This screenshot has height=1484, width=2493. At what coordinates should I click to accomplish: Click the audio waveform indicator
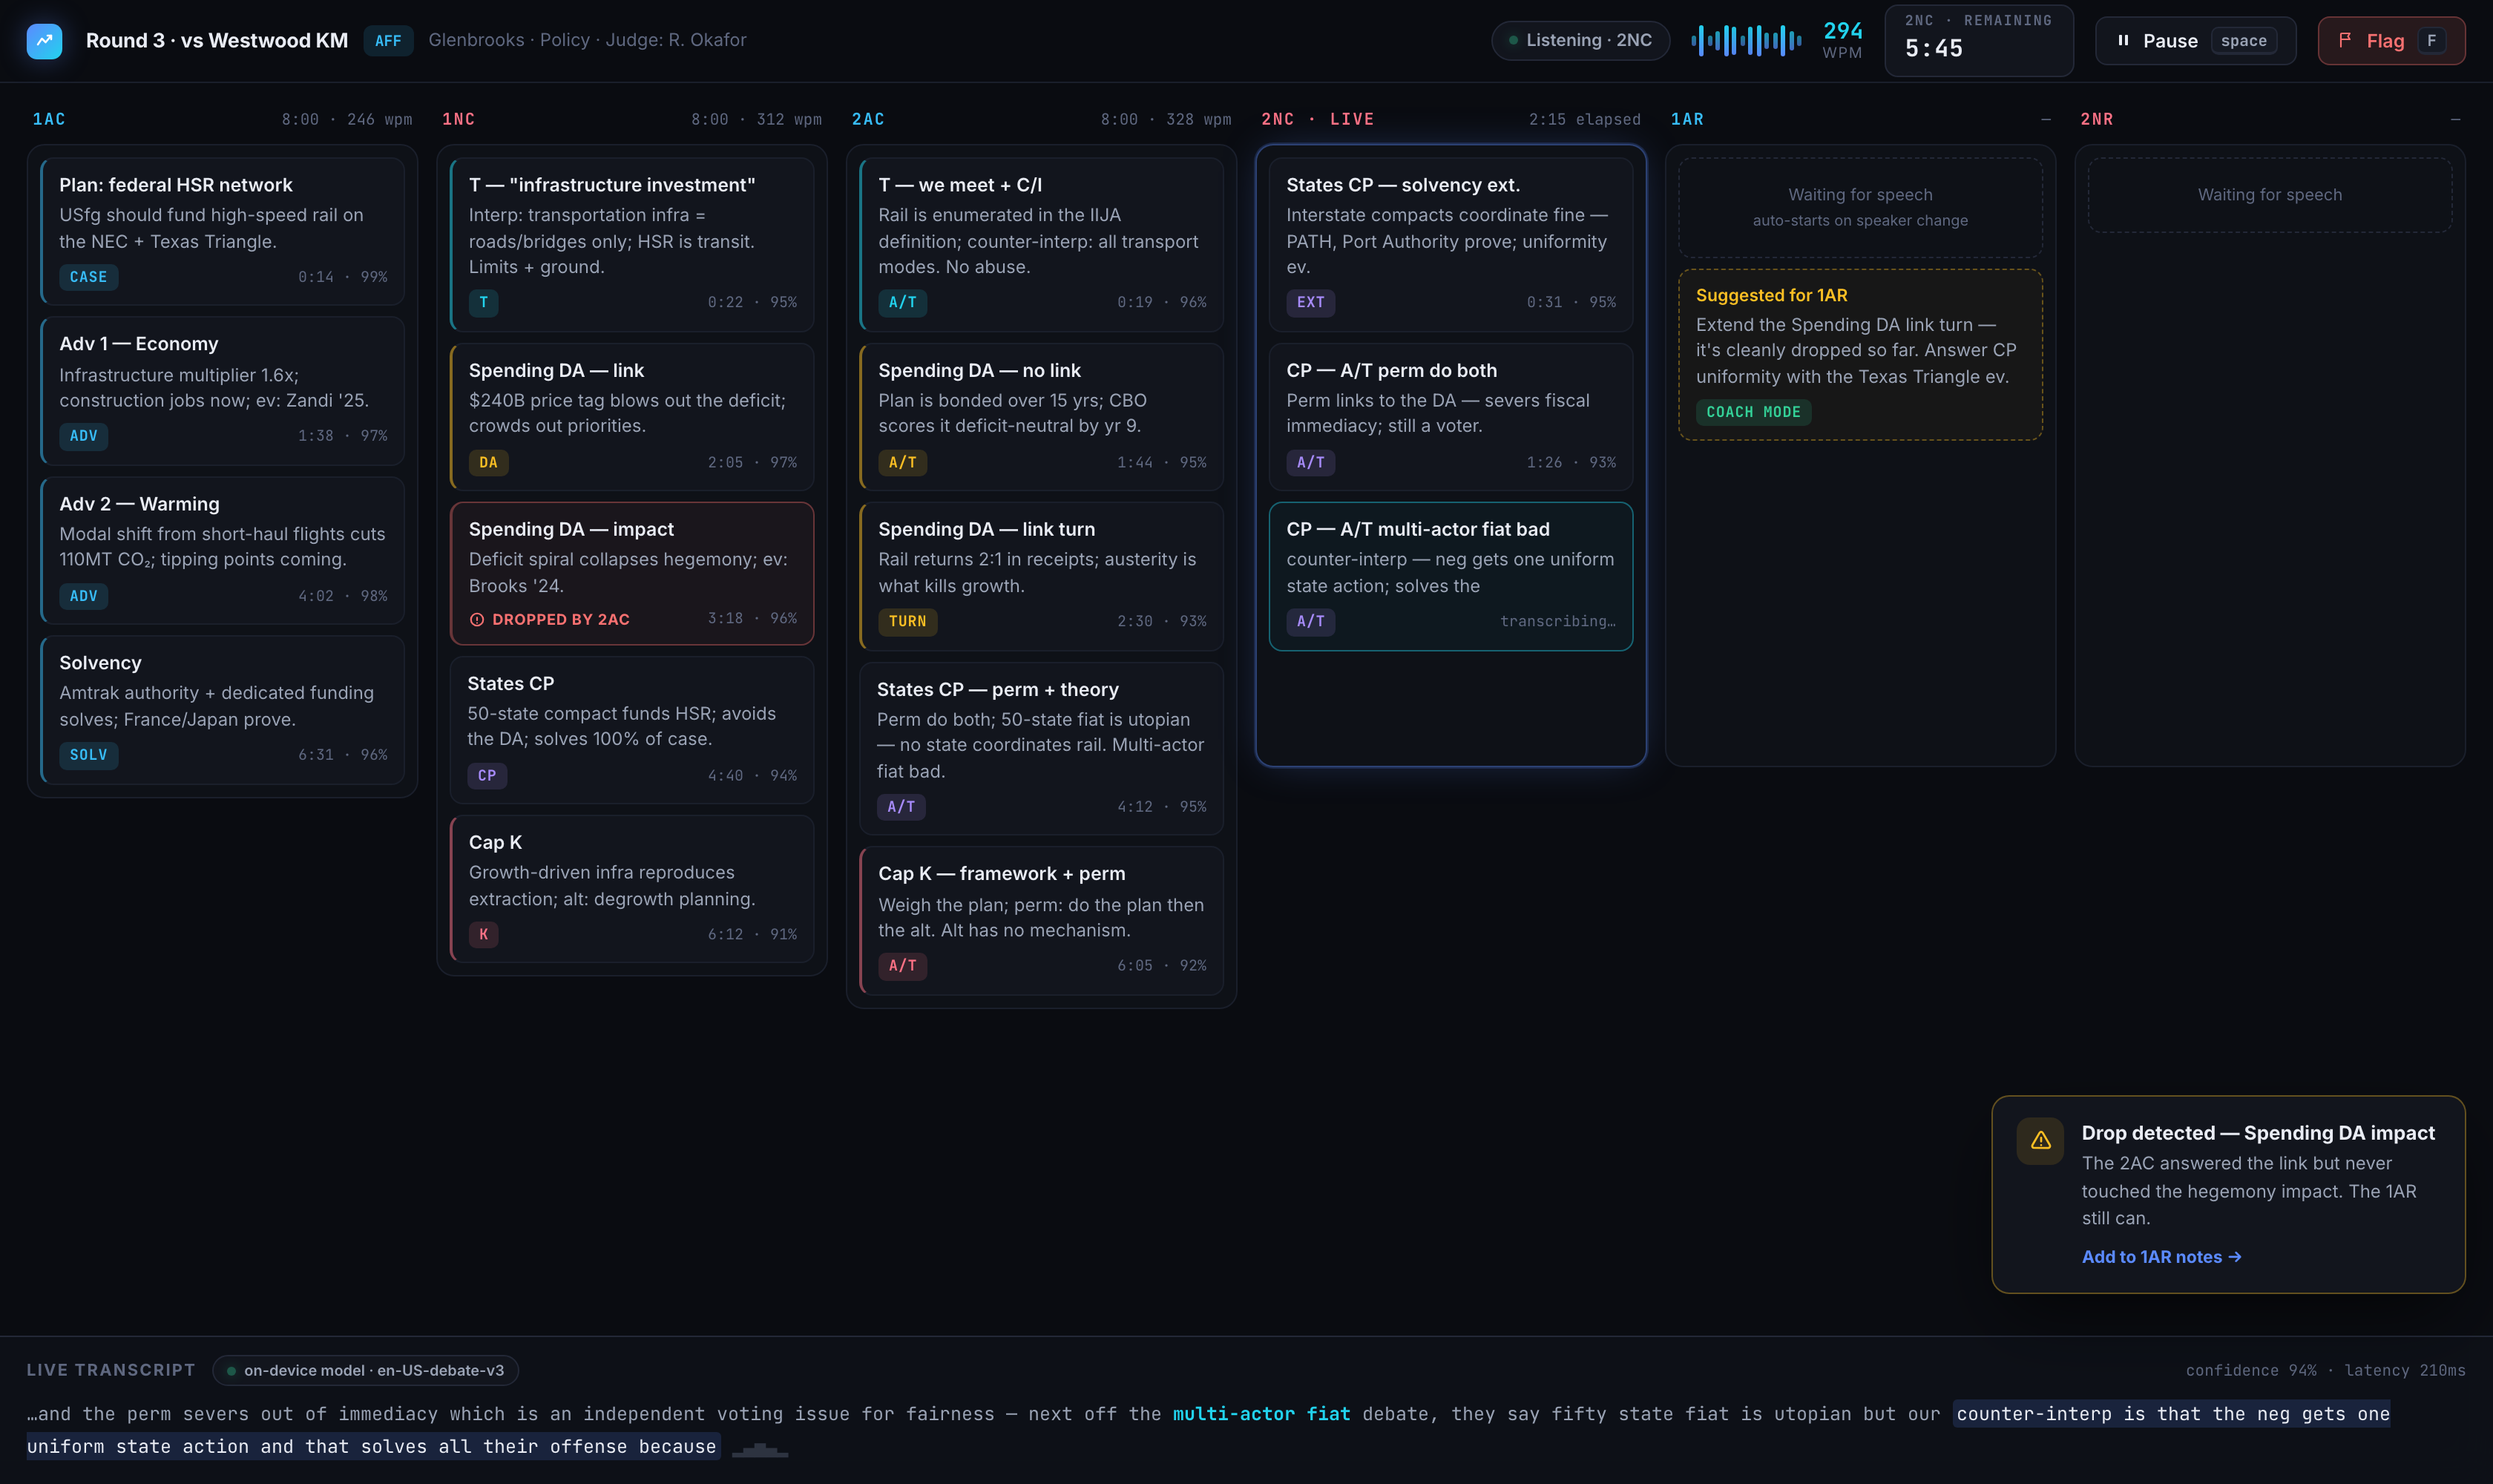(1746, 40)
